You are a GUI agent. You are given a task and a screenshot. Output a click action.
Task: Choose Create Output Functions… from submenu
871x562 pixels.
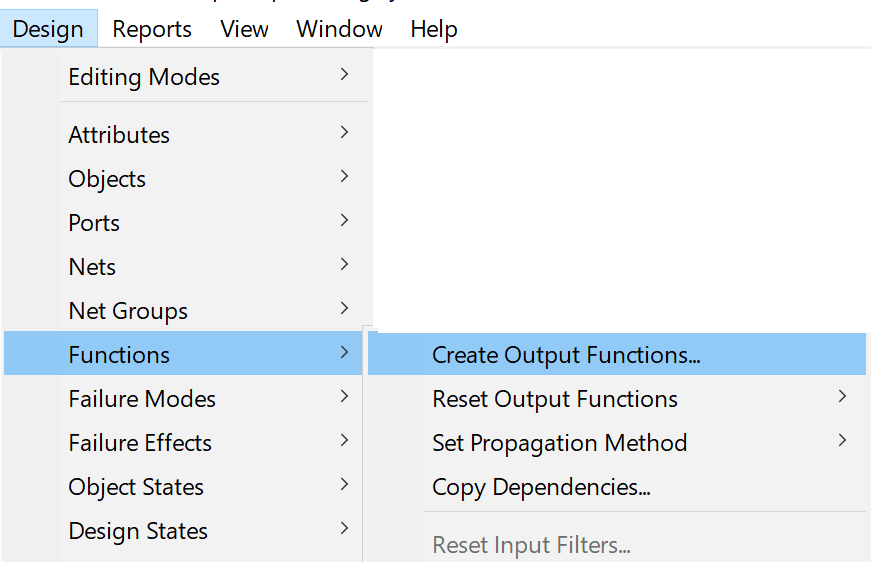[566, 355]
